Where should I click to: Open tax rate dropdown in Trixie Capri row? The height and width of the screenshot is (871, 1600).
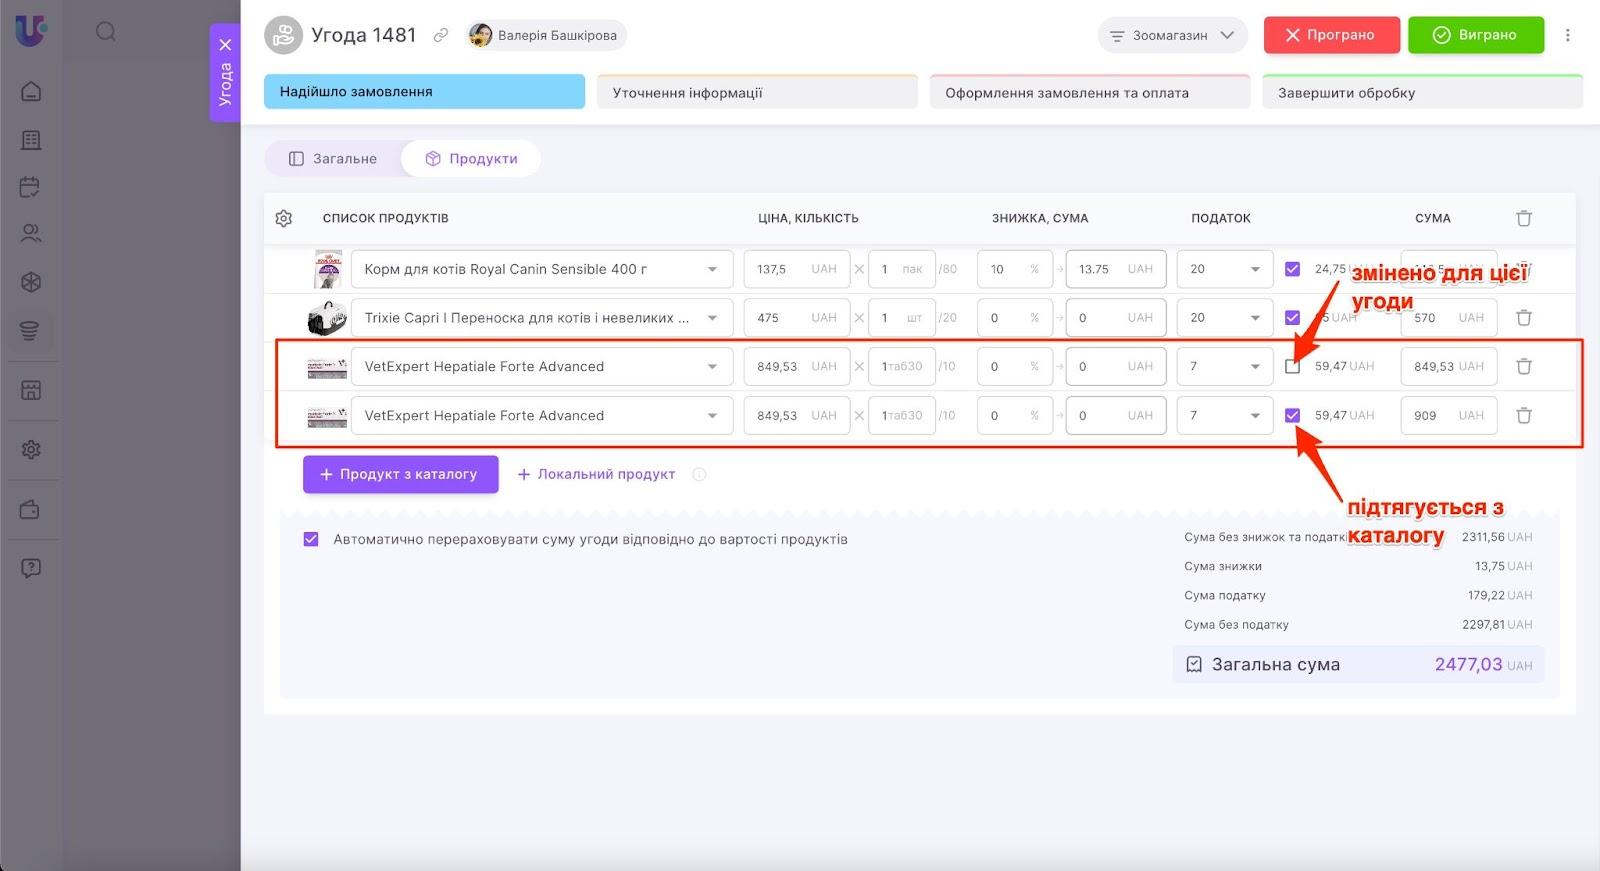(x=1224, y=318)
